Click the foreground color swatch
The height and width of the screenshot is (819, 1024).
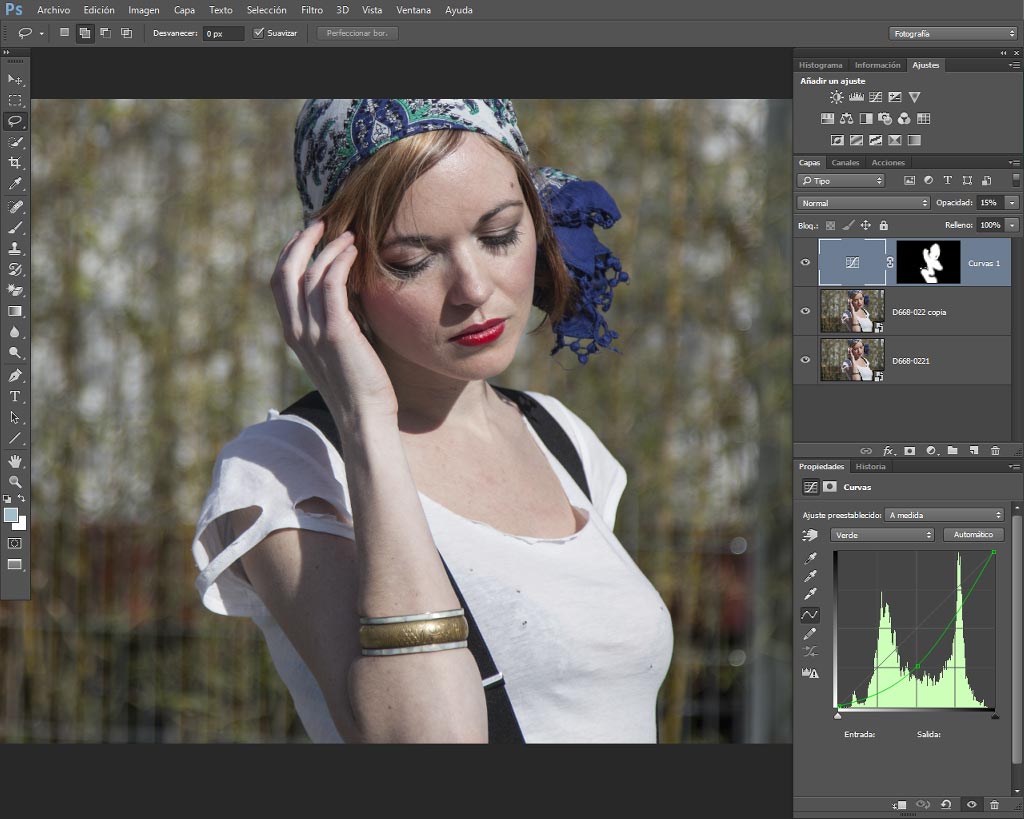point(10,515)
